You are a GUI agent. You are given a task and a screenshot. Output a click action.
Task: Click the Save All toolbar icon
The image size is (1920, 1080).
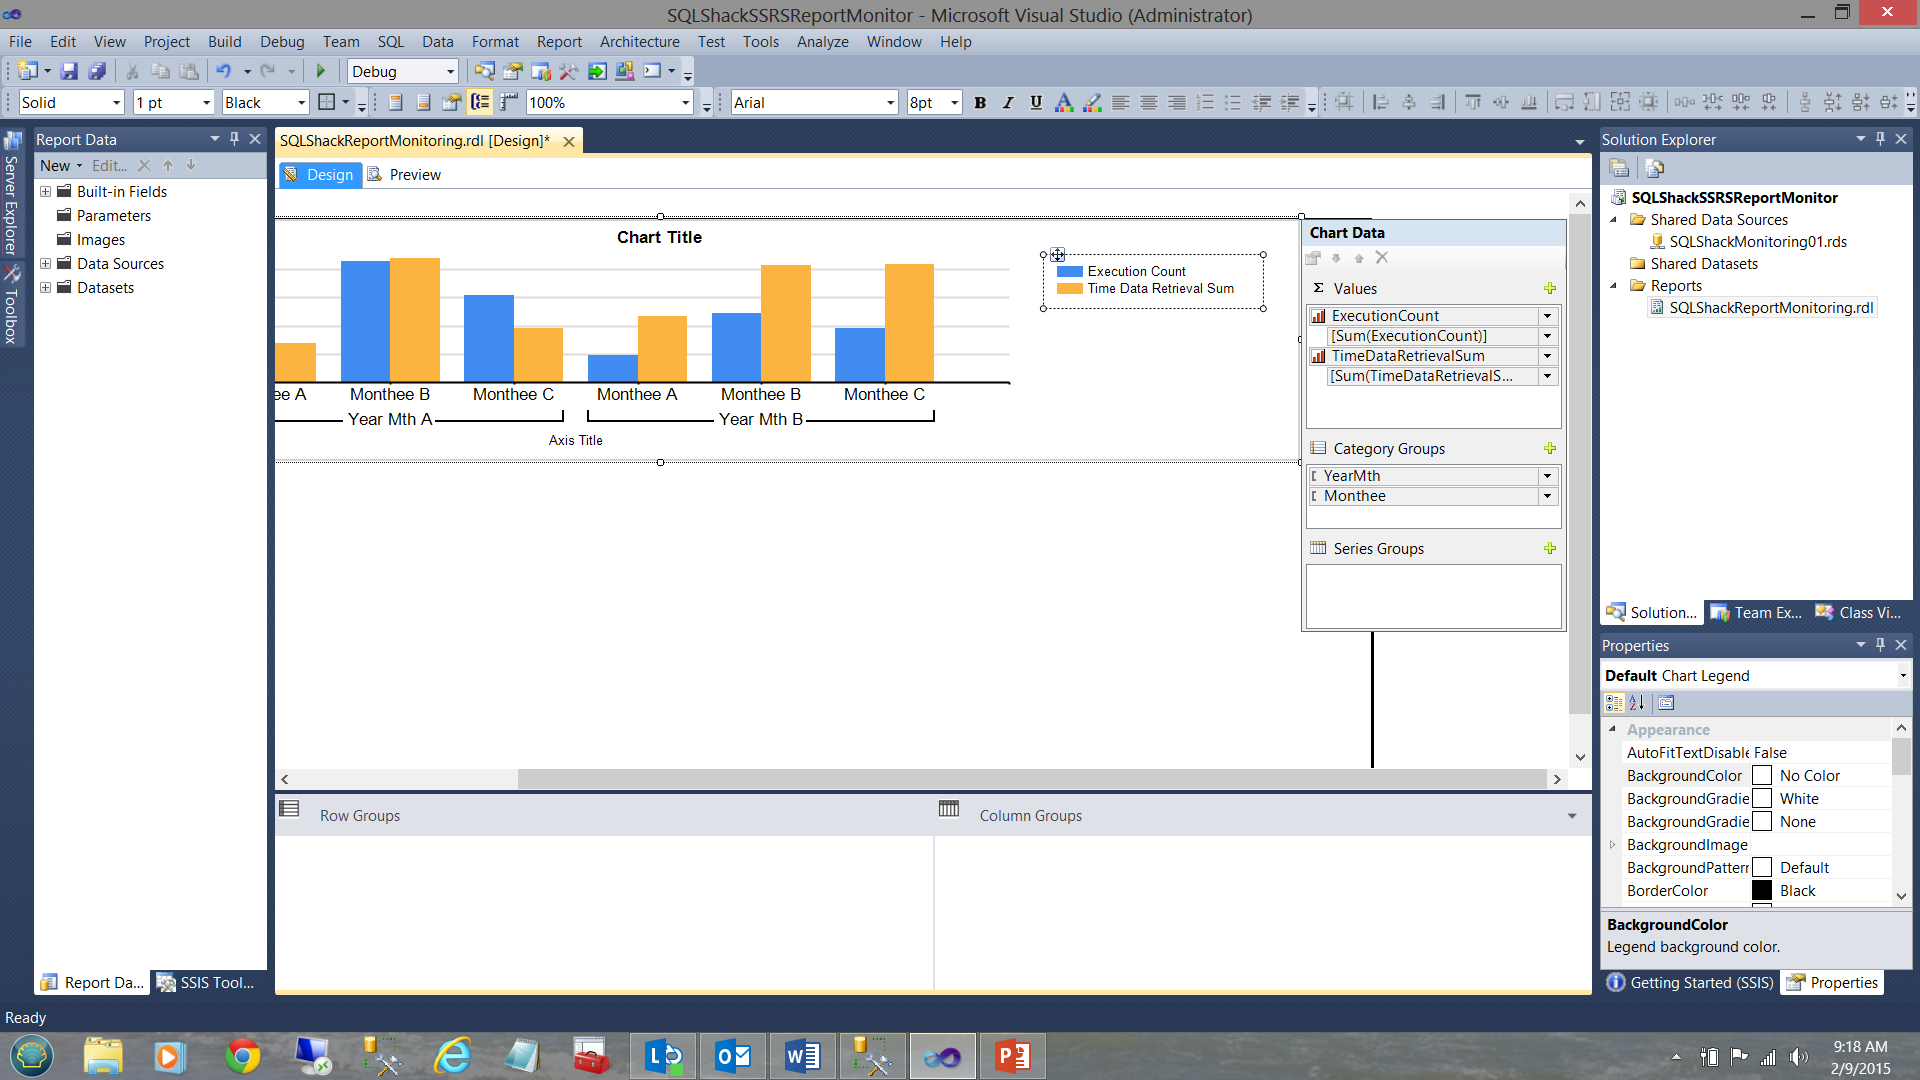tap(97, 71)
